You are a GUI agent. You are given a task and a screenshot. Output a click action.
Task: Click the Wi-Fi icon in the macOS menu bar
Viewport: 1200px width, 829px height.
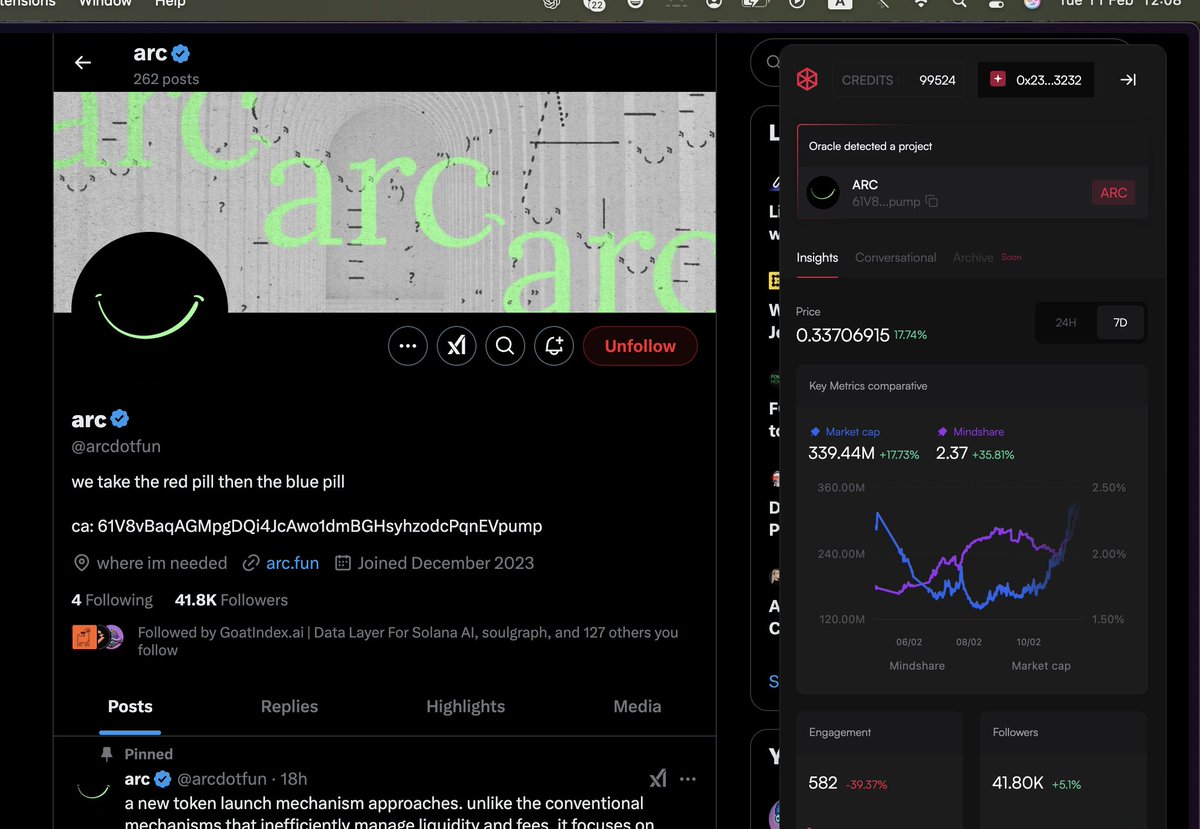point(921,4)
